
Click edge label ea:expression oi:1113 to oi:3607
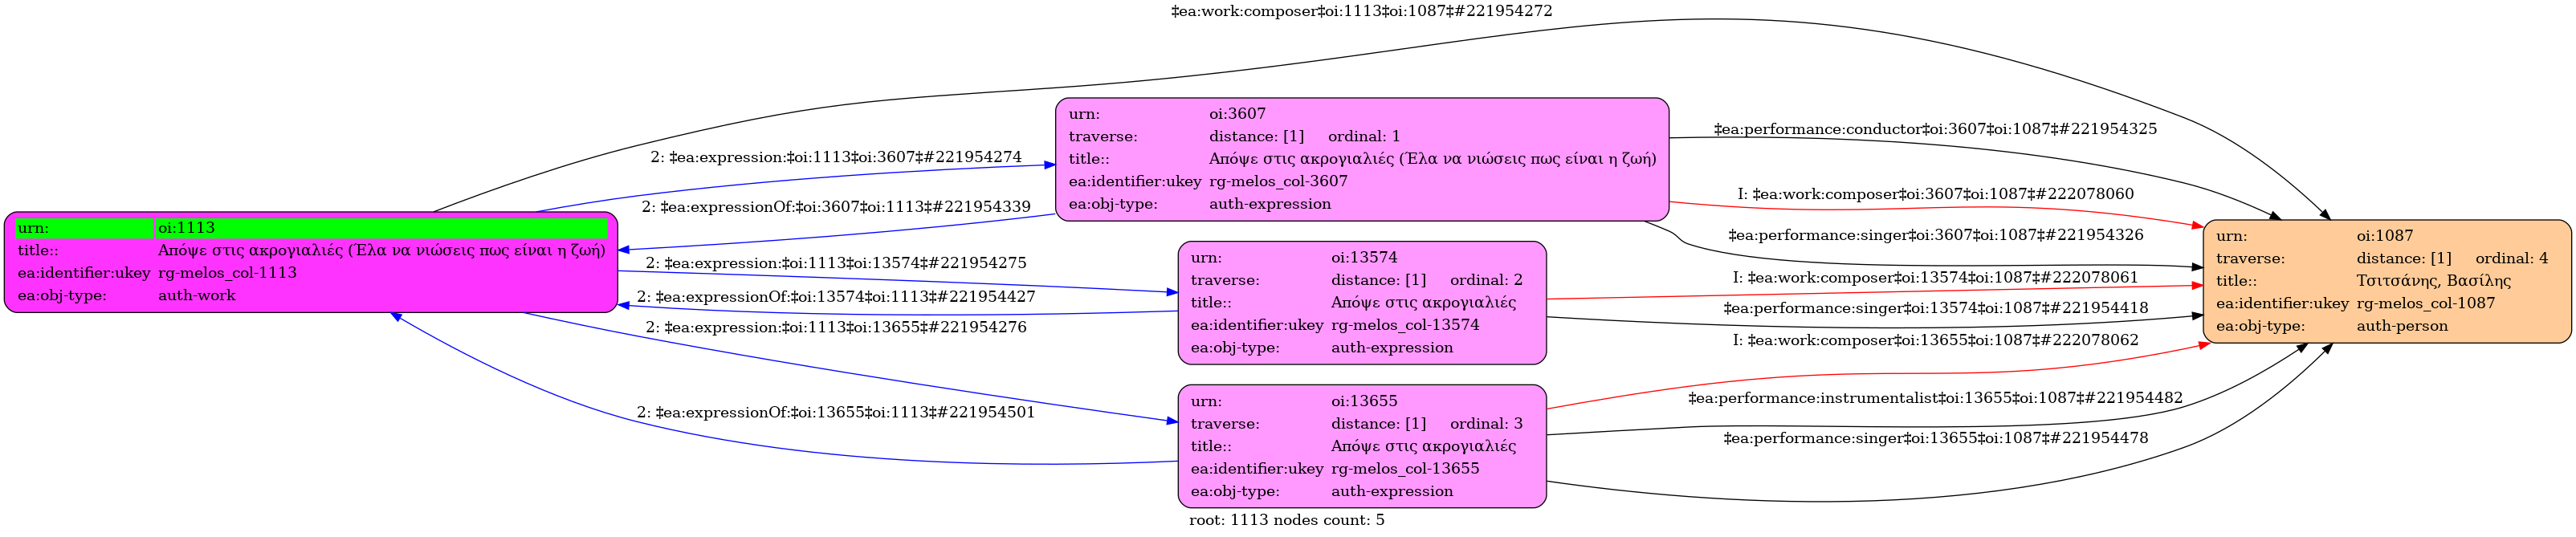[836, 157]
